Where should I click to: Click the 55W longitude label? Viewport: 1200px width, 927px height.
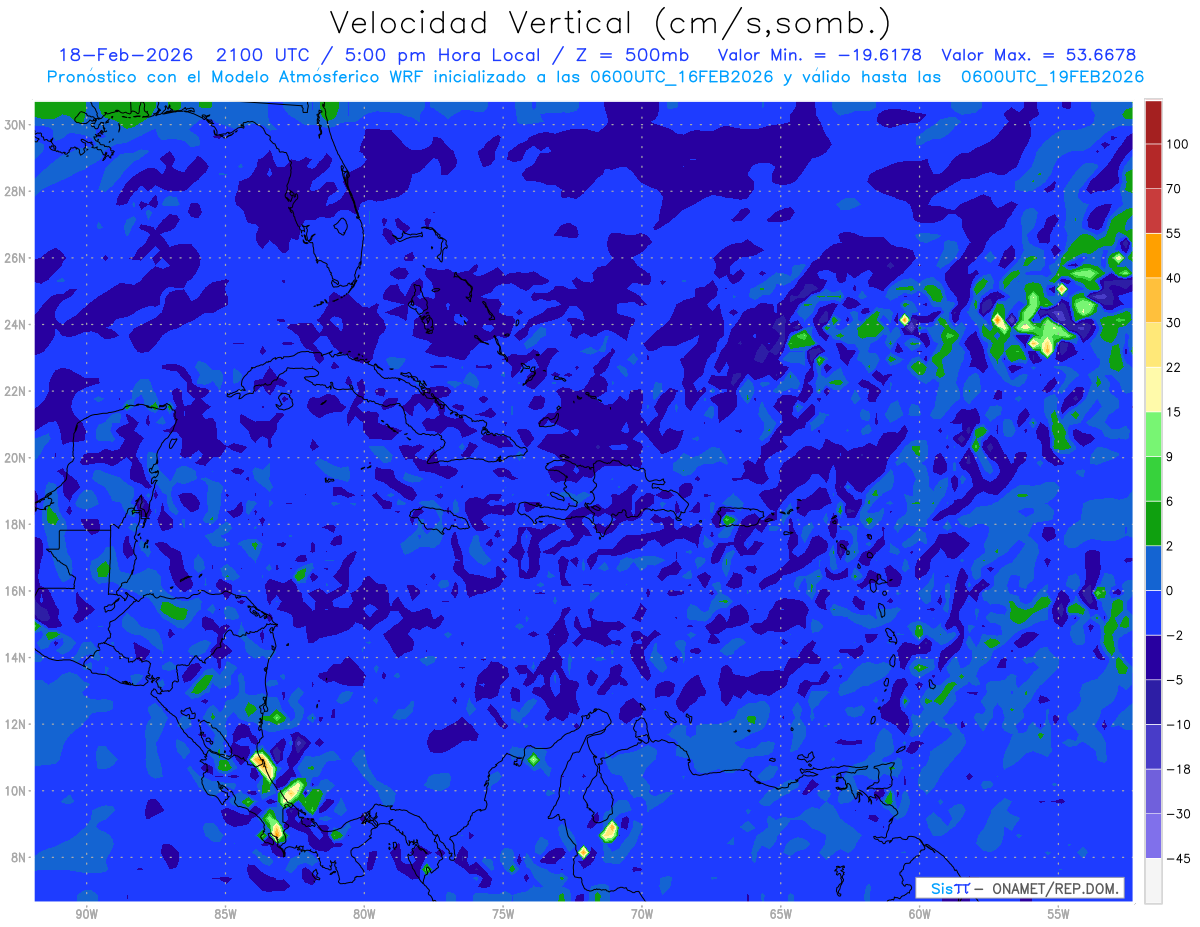click(x=1059, y=915)
